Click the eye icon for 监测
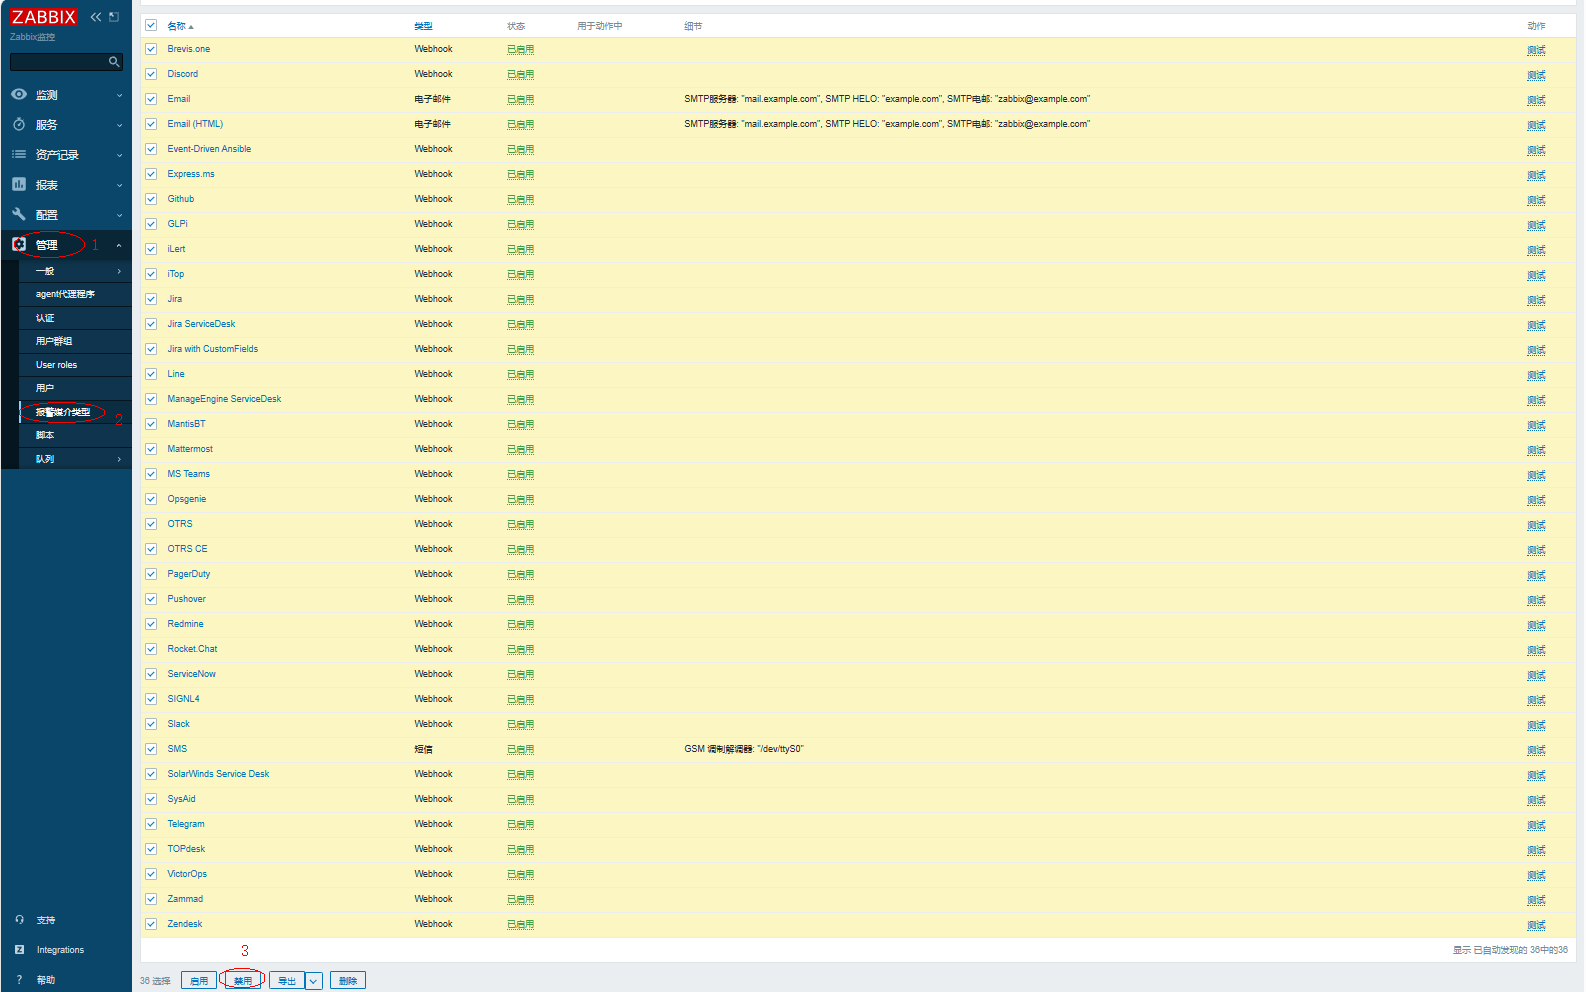This screenshot has height=992, width=1586. (x=19, y=94)
